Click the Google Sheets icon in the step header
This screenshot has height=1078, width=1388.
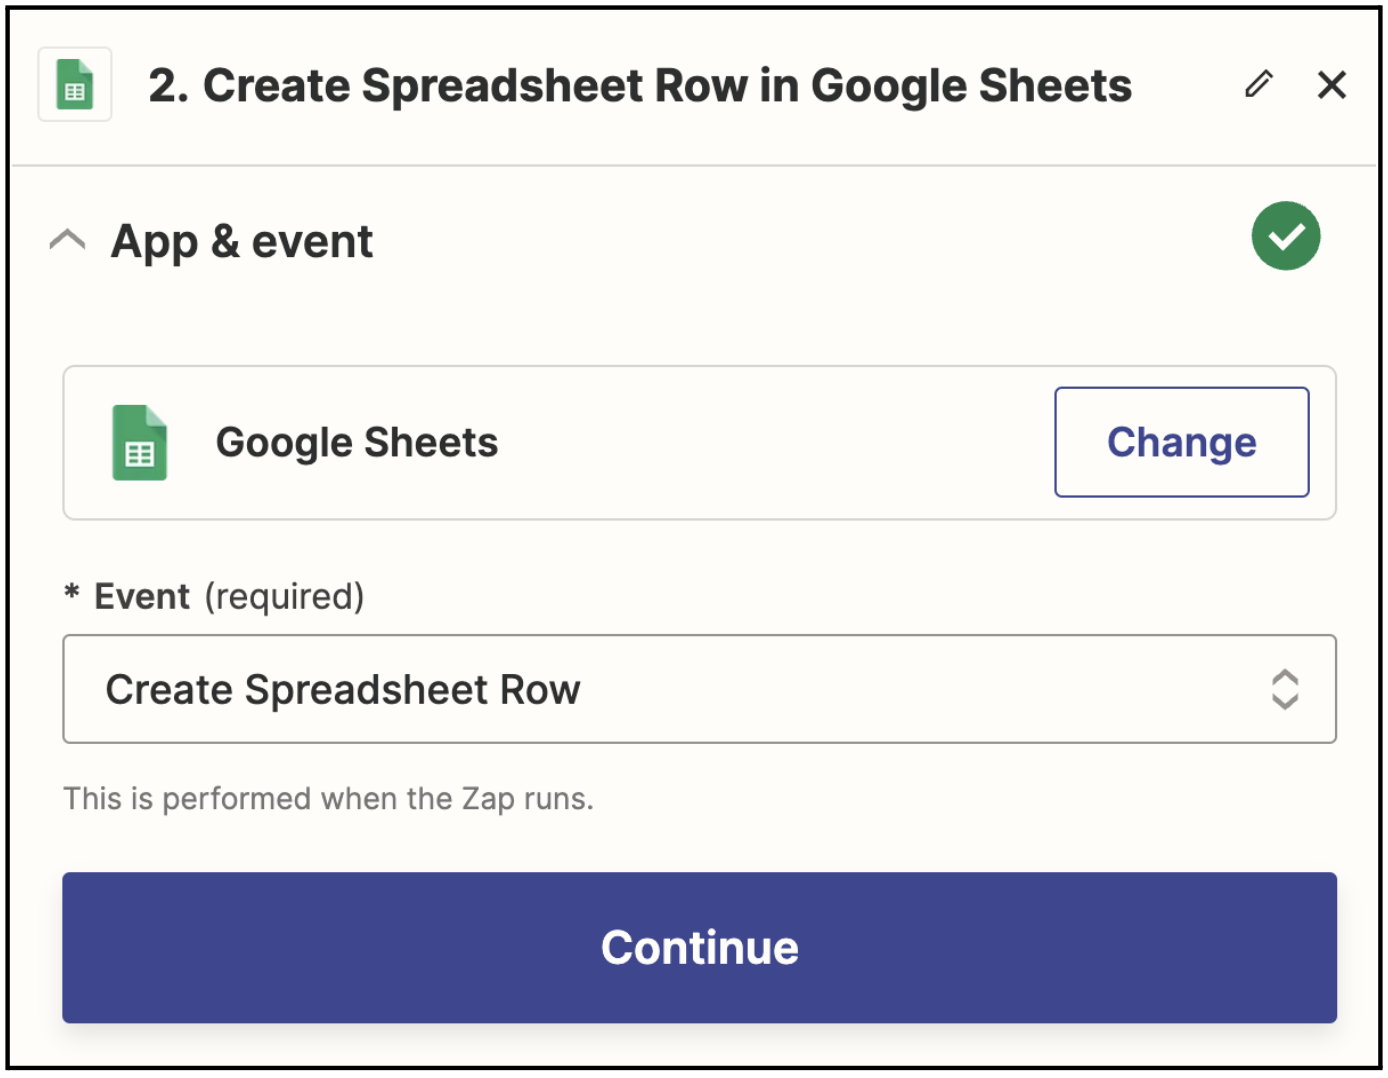coord(75,85)
